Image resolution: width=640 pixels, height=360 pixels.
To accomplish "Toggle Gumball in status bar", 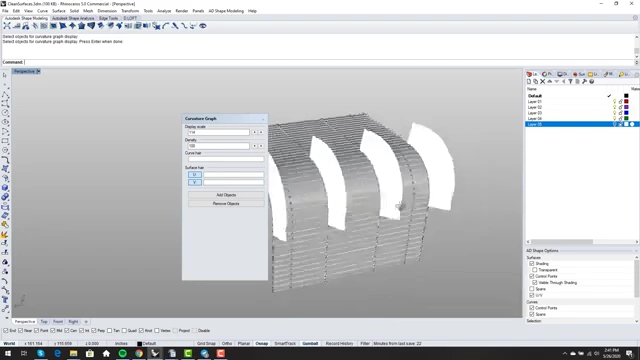I will click(310, 344).
